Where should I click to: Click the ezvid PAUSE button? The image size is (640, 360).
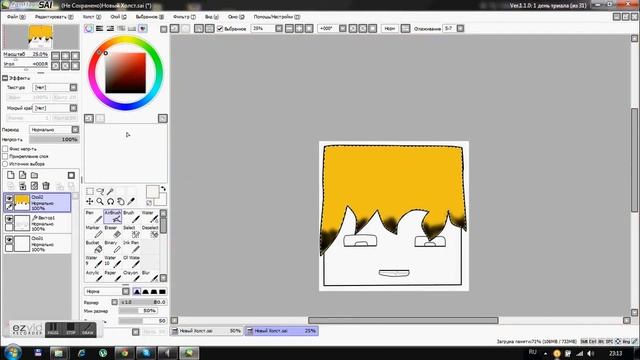pyautogui.click(x=53, y=329)
